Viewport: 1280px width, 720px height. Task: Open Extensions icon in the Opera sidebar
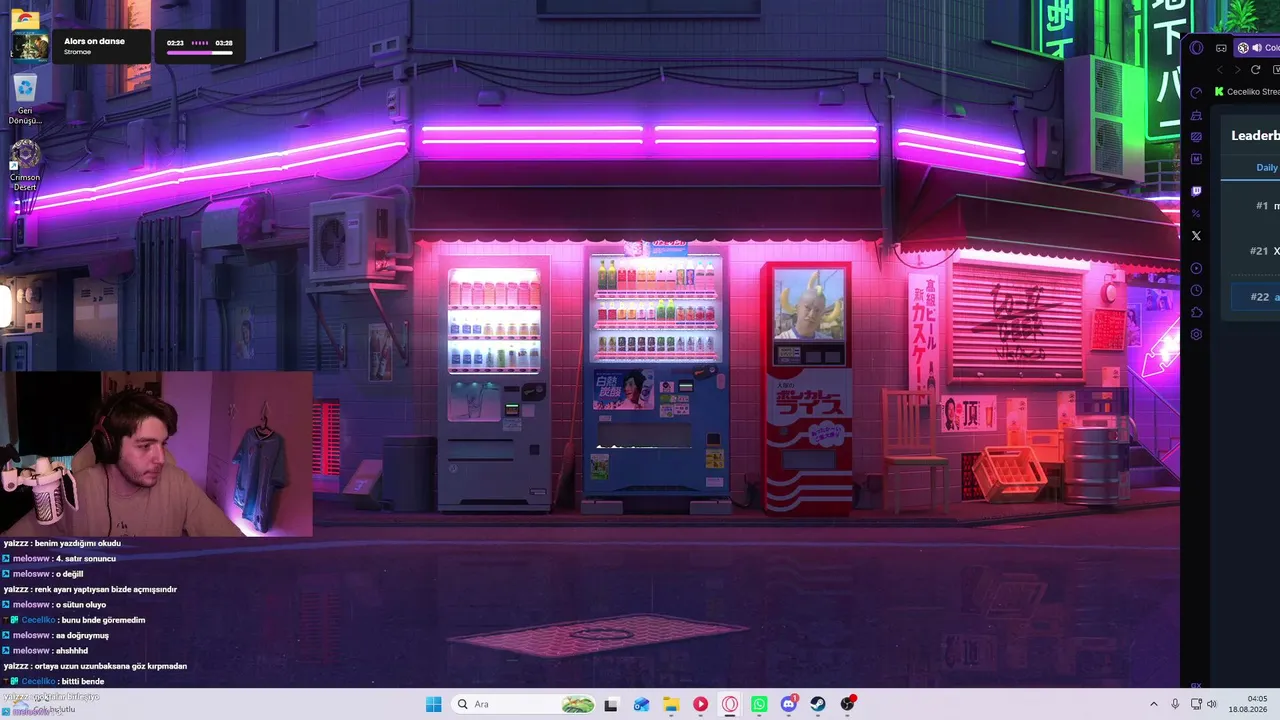click(x=1196, y=312)
